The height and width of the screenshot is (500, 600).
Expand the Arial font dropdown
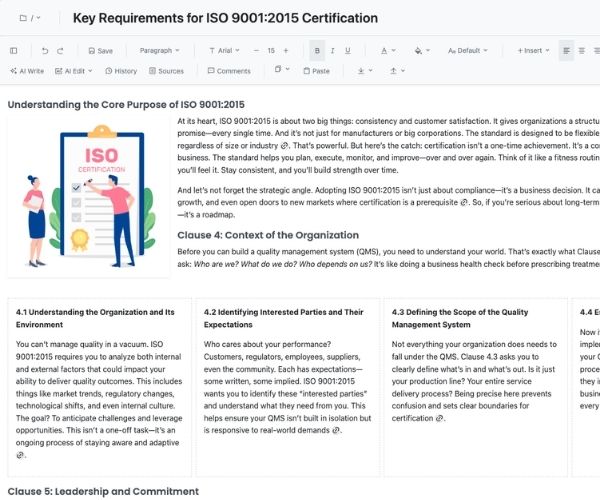(224, 50)
